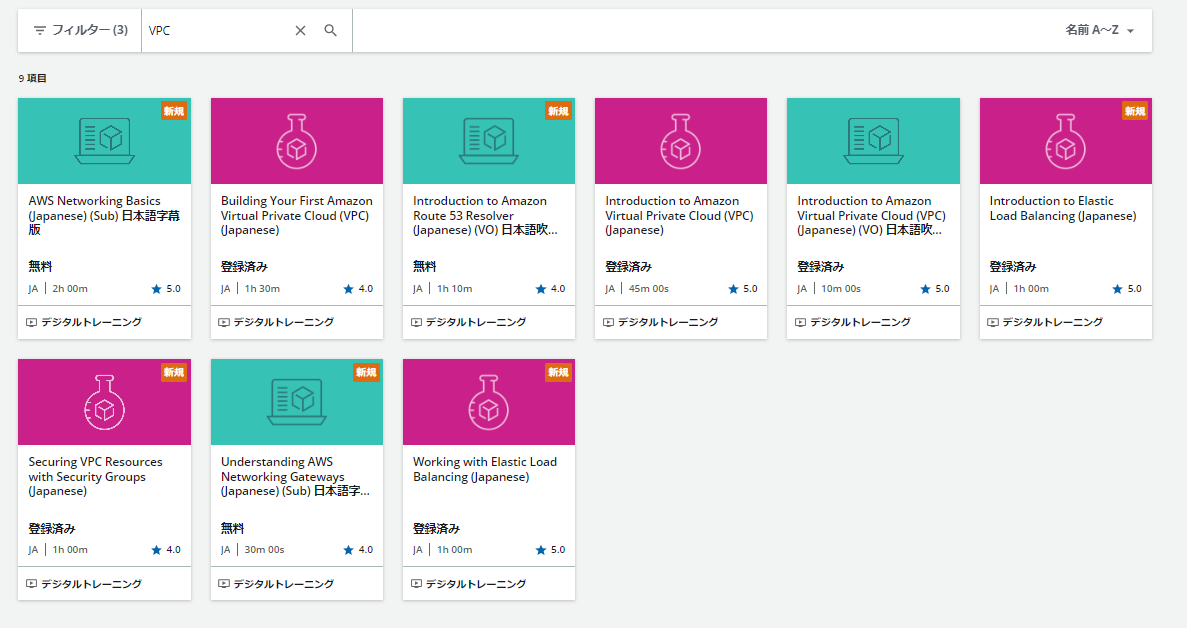This screenshot has width=1187, height=628.
Task: Clear the VPC search text
Action: [x=301, y=30]
